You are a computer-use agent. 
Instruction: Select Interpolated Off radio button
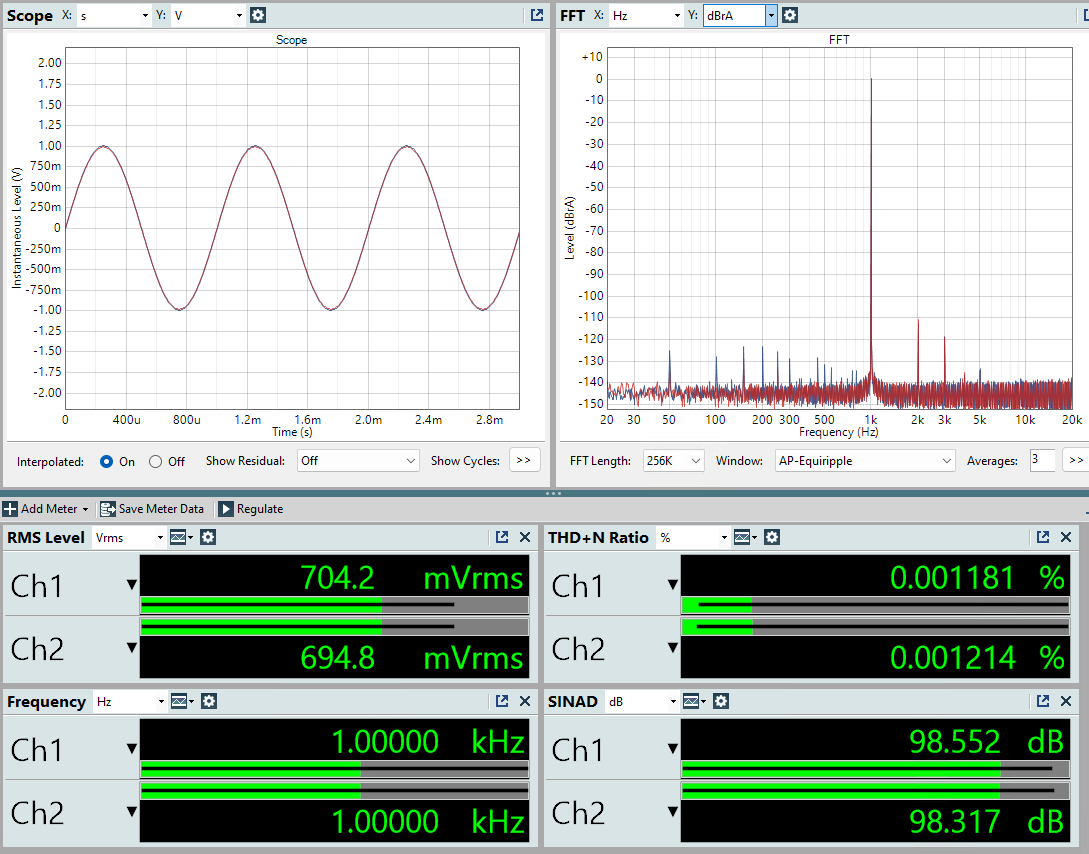coord(156,462)
